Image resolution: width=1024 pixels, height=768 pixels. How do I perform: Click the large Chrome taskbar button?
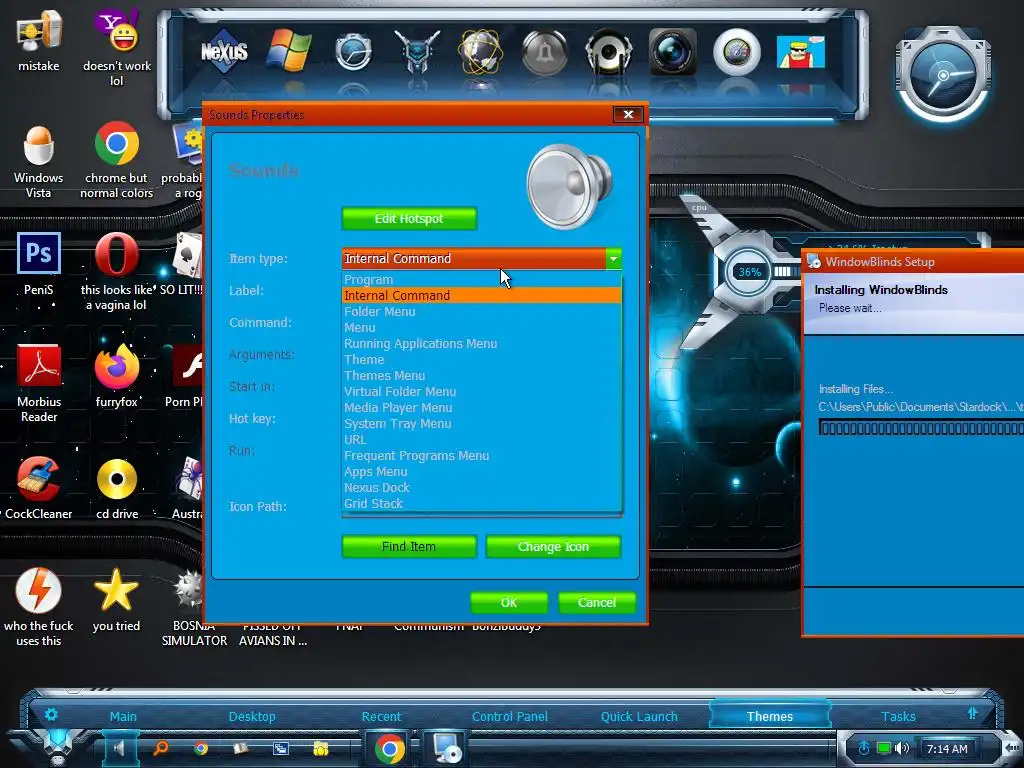389,748
